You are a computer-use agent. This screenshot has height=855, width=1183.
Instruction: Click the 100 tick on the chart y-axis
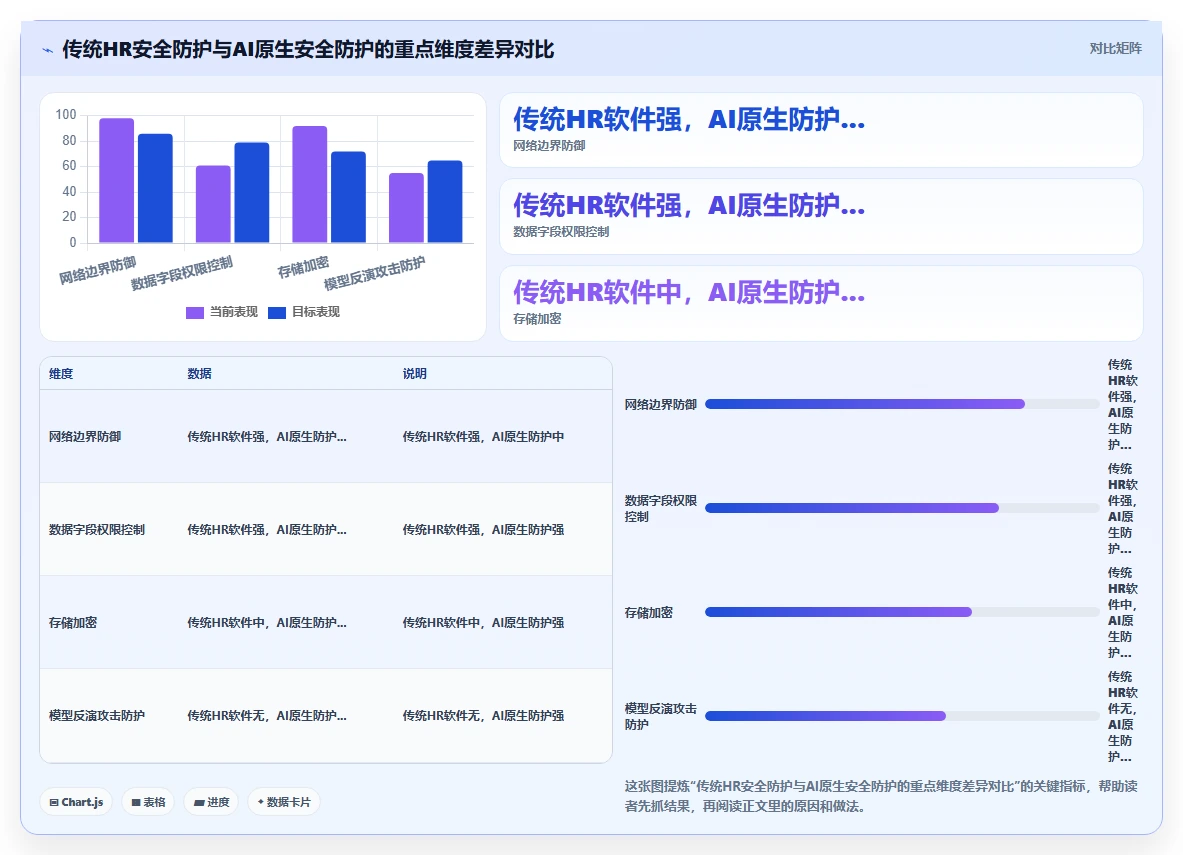point(66,115)
